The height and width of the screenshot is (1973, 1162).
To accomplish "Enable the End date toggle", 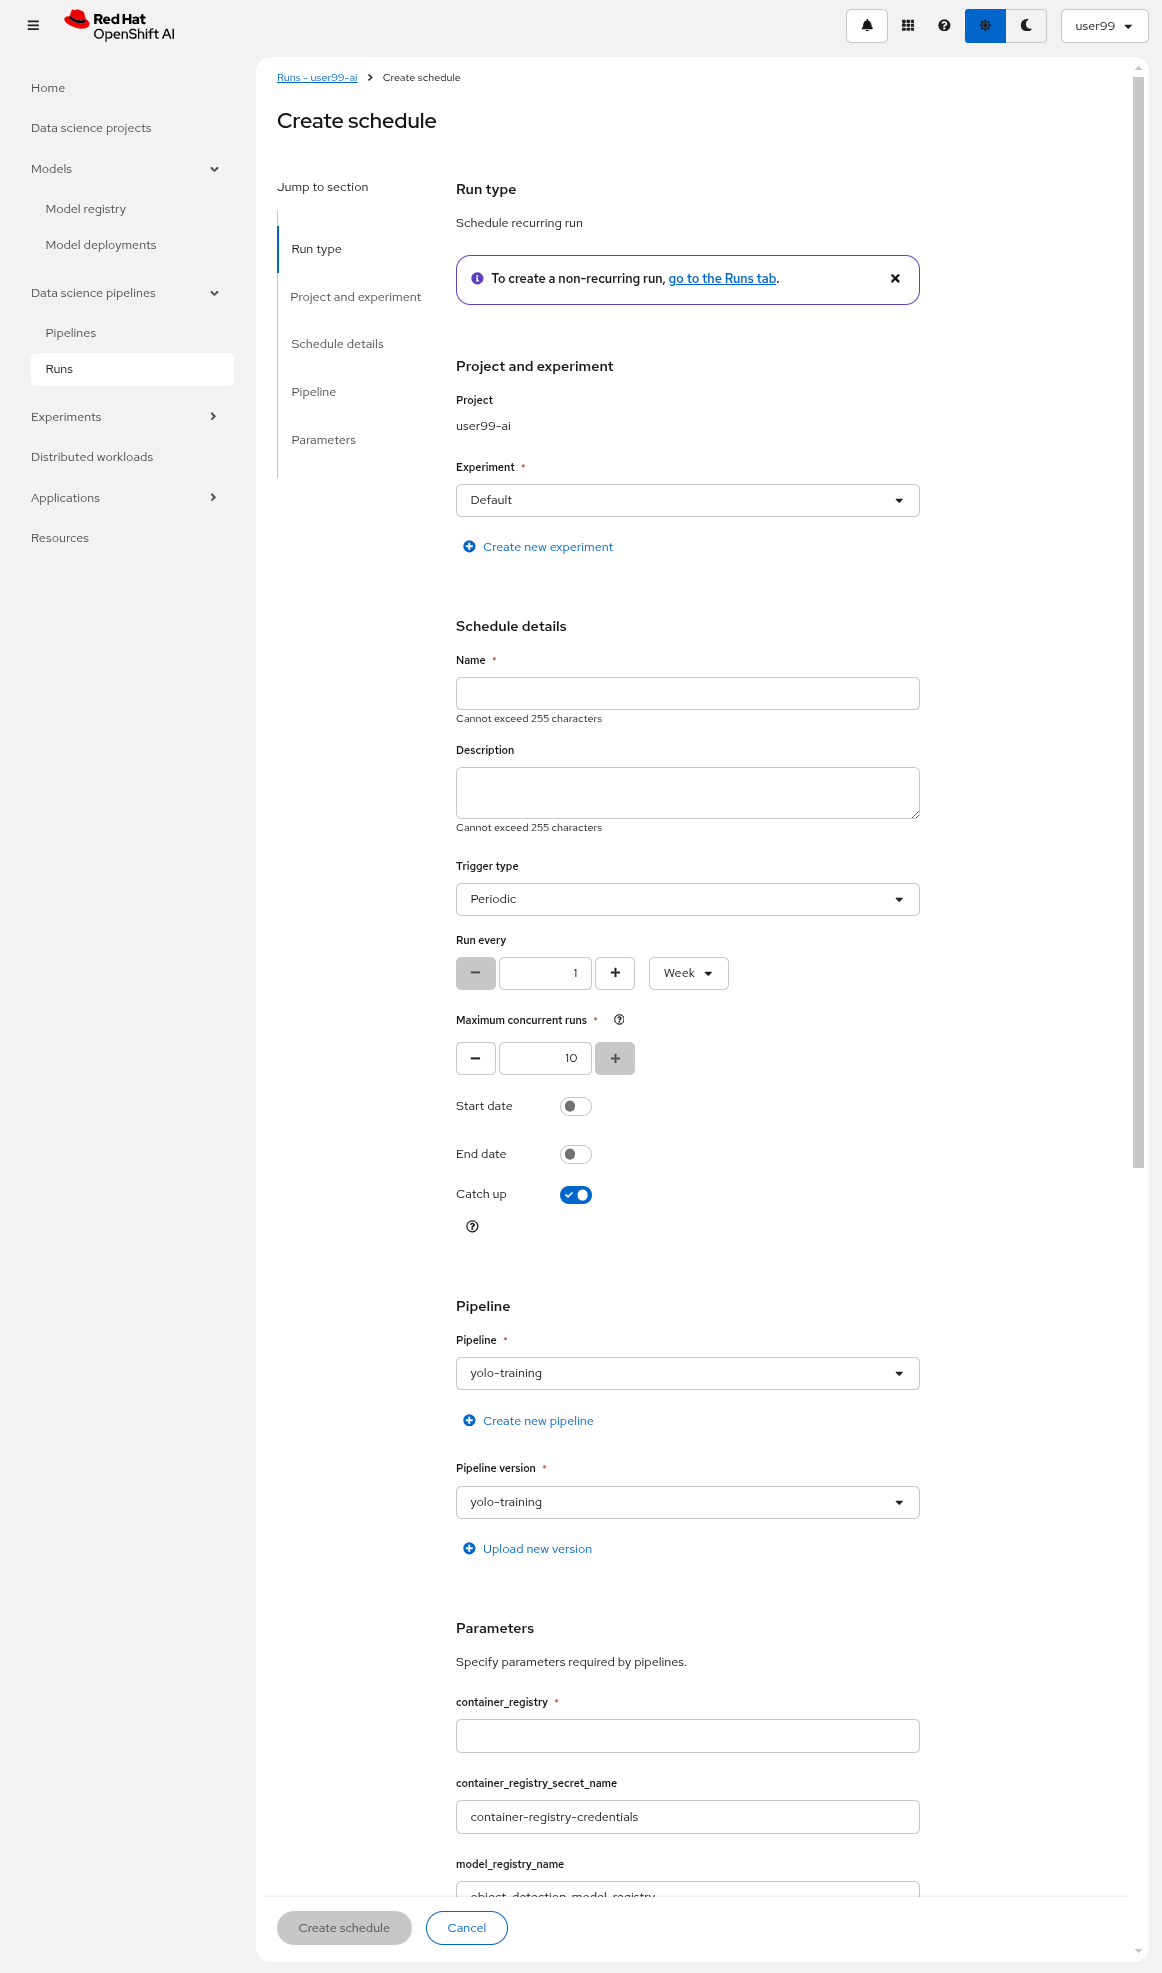I will coord(576,1155).
